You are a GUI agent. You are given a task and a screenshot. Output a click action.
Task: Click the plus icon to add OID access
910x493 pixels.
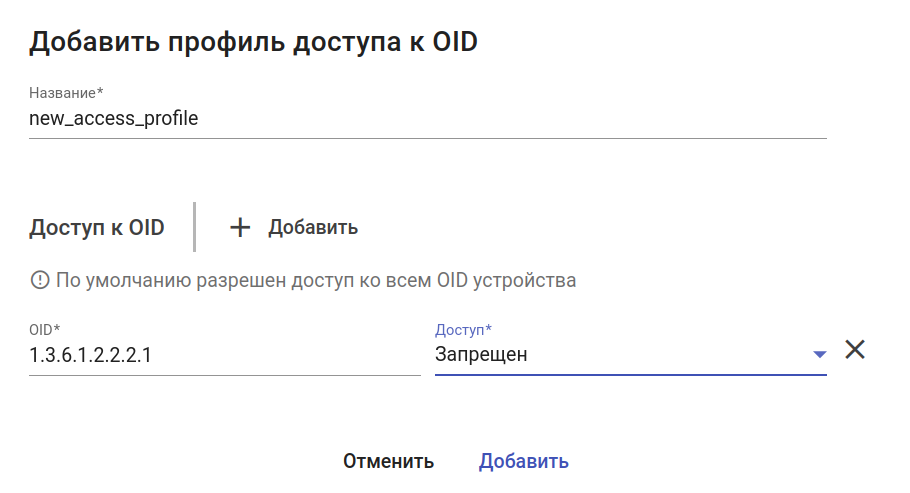[x=240, y=227]
